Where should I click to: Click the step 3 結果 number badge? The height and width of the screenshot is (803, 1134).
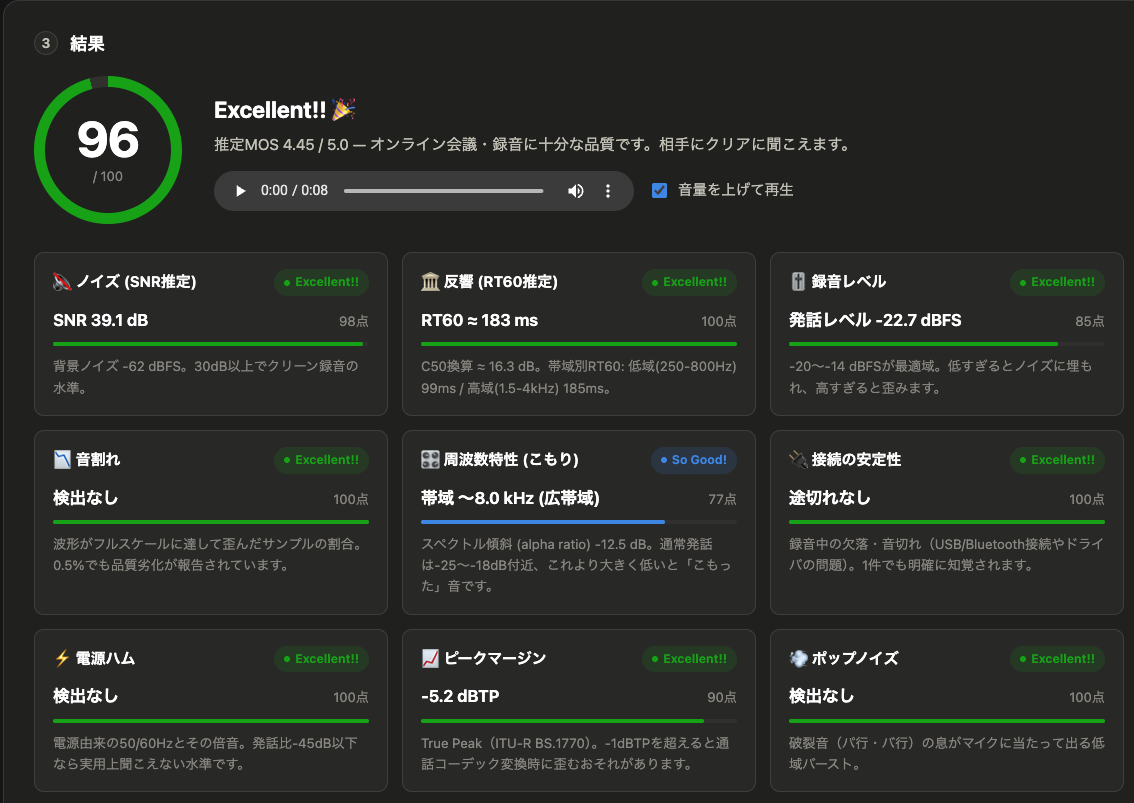pyautogui.click(x=46, y=43)
